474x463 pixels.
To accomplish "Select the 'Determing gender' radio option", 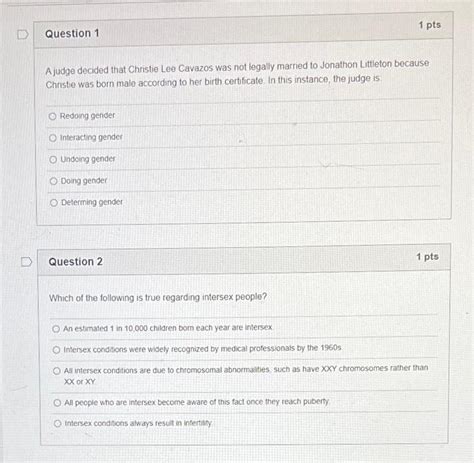I will coord(54,203).
